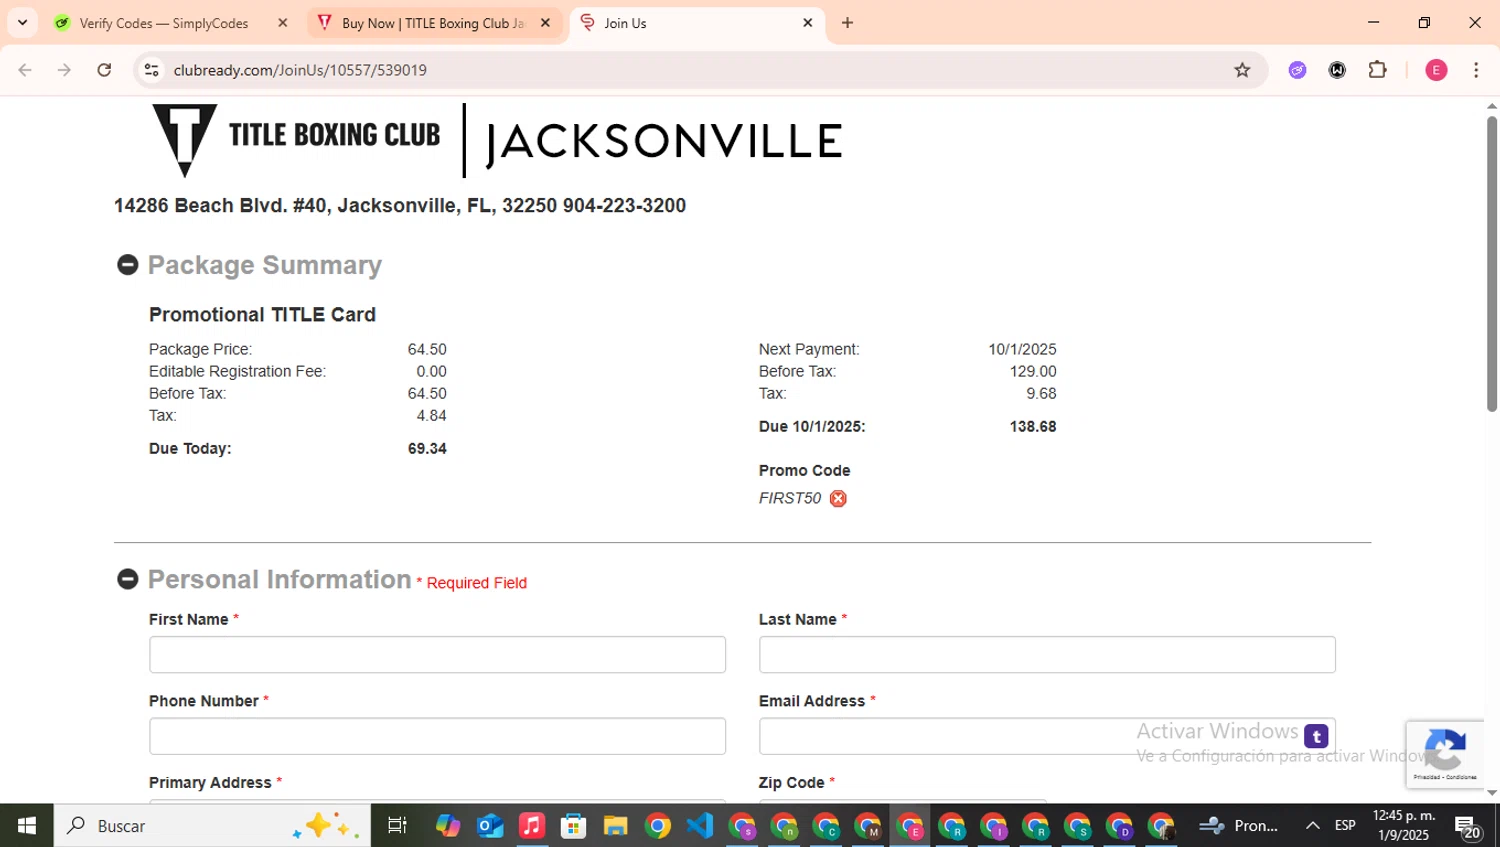Close the Buy Now TITLE Boxing tab

pyautogui.click(x=545, y=23)
